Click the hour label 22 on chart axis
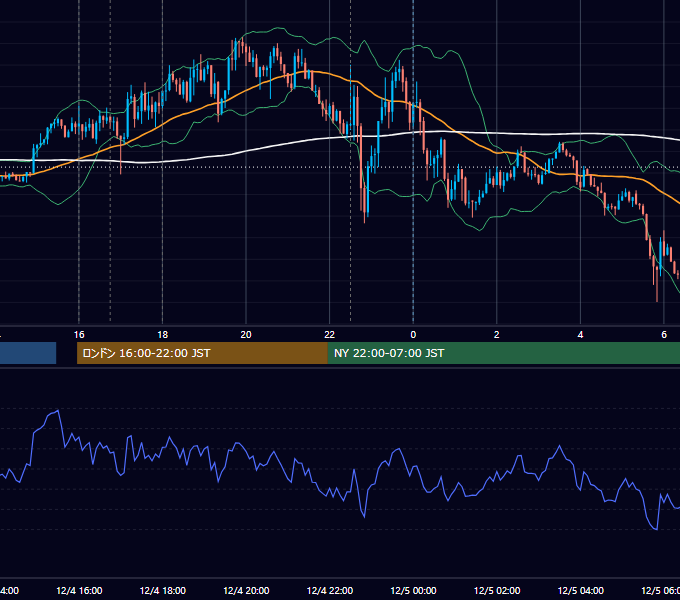Viewport: 680px width, 600px height. click(x=330, y=335)
